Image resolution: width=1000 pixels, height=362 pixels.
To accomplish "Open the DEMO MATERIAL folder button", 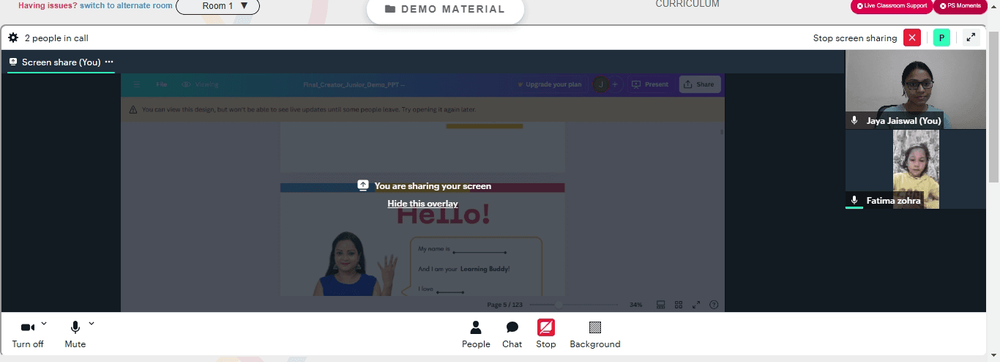I will (445, 10).
